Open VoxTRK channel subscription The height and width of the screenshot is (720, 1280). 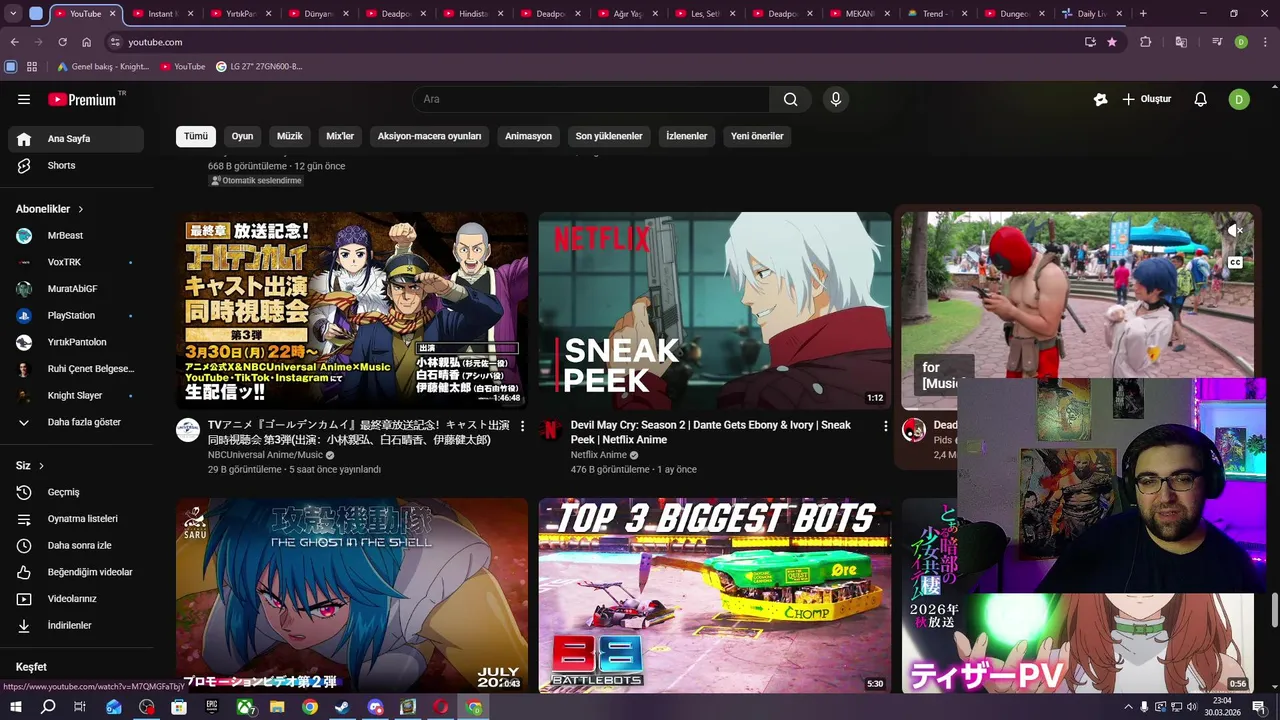tap(76, 262)
